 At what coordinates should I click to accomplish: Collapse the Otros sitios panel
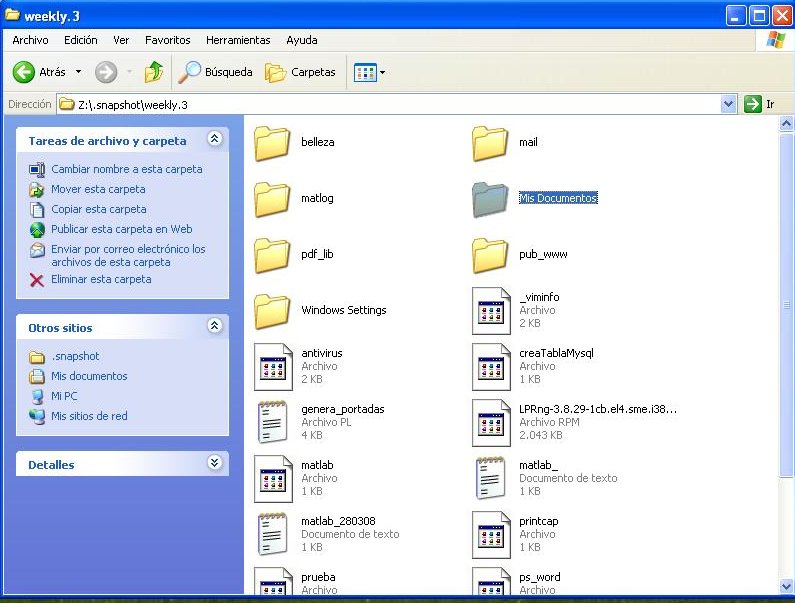point(214,326)
